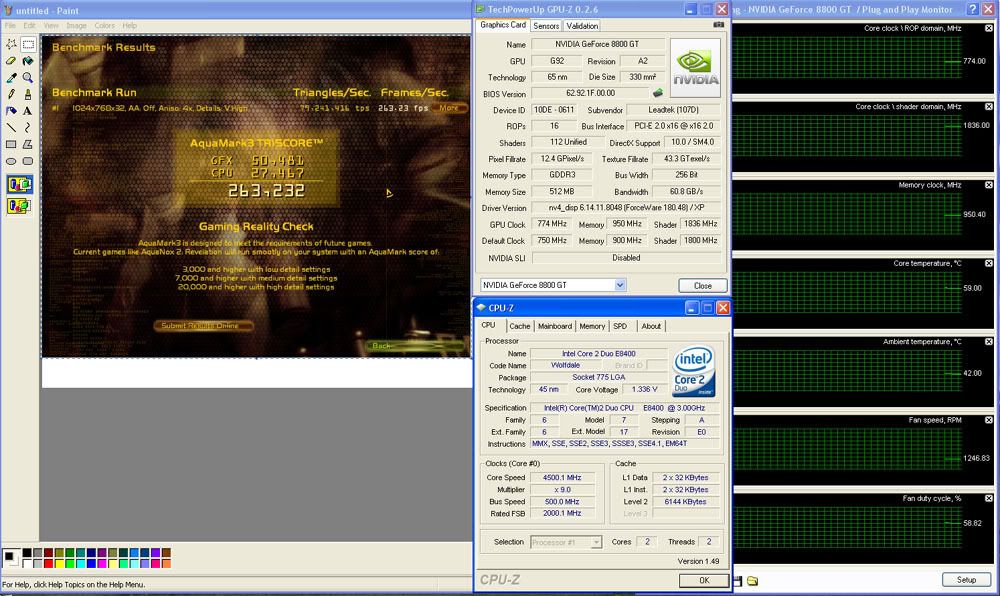Choose the straight Line tool
1000x596 pixels.
coord(11,127)
